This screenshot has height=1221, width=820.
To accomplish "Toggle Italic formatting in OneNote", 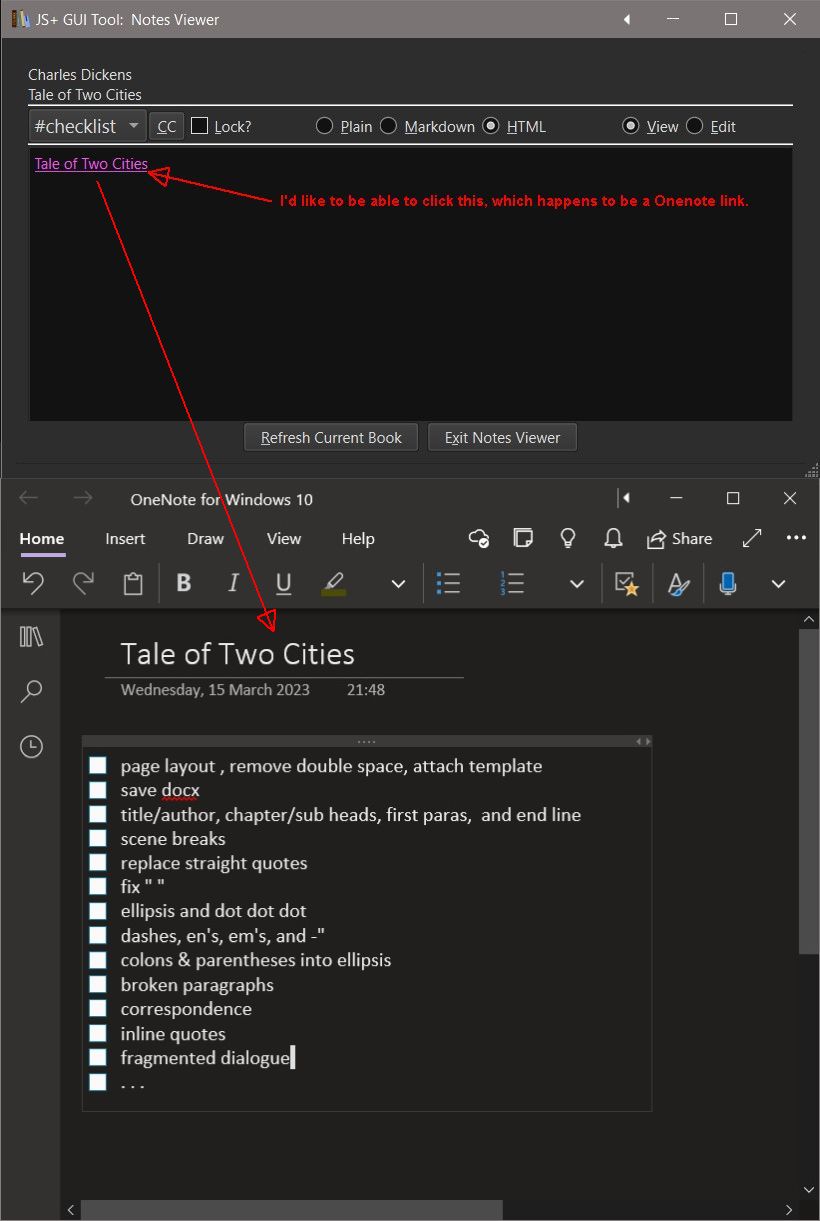I will (x=234, y=584).
